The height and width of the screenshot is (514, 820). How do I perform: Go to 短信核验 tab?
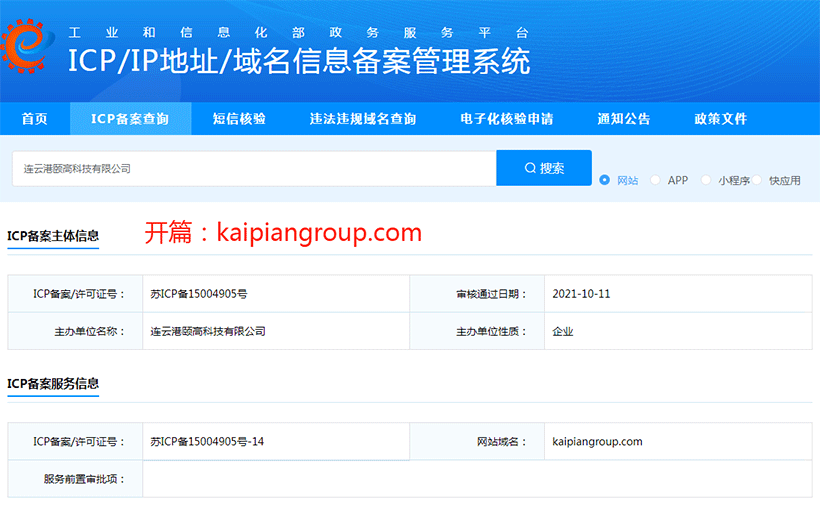(x=239, y=119)
